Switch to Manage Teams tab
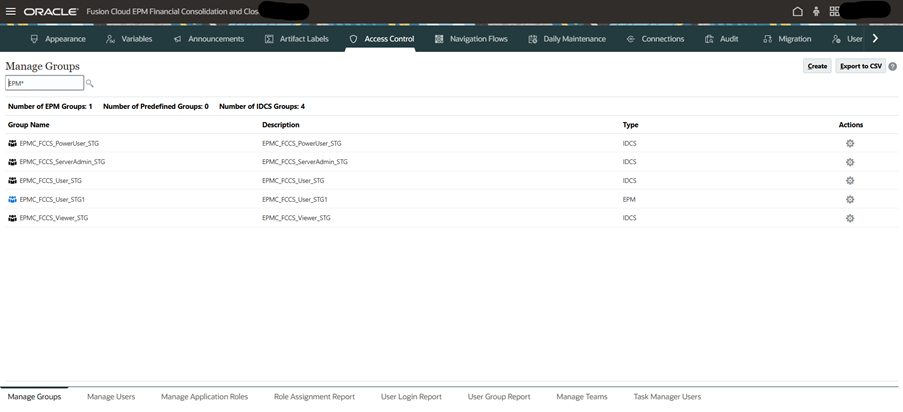Image resolution: width=903 pixels, height=412 pixels. point(582,396)
